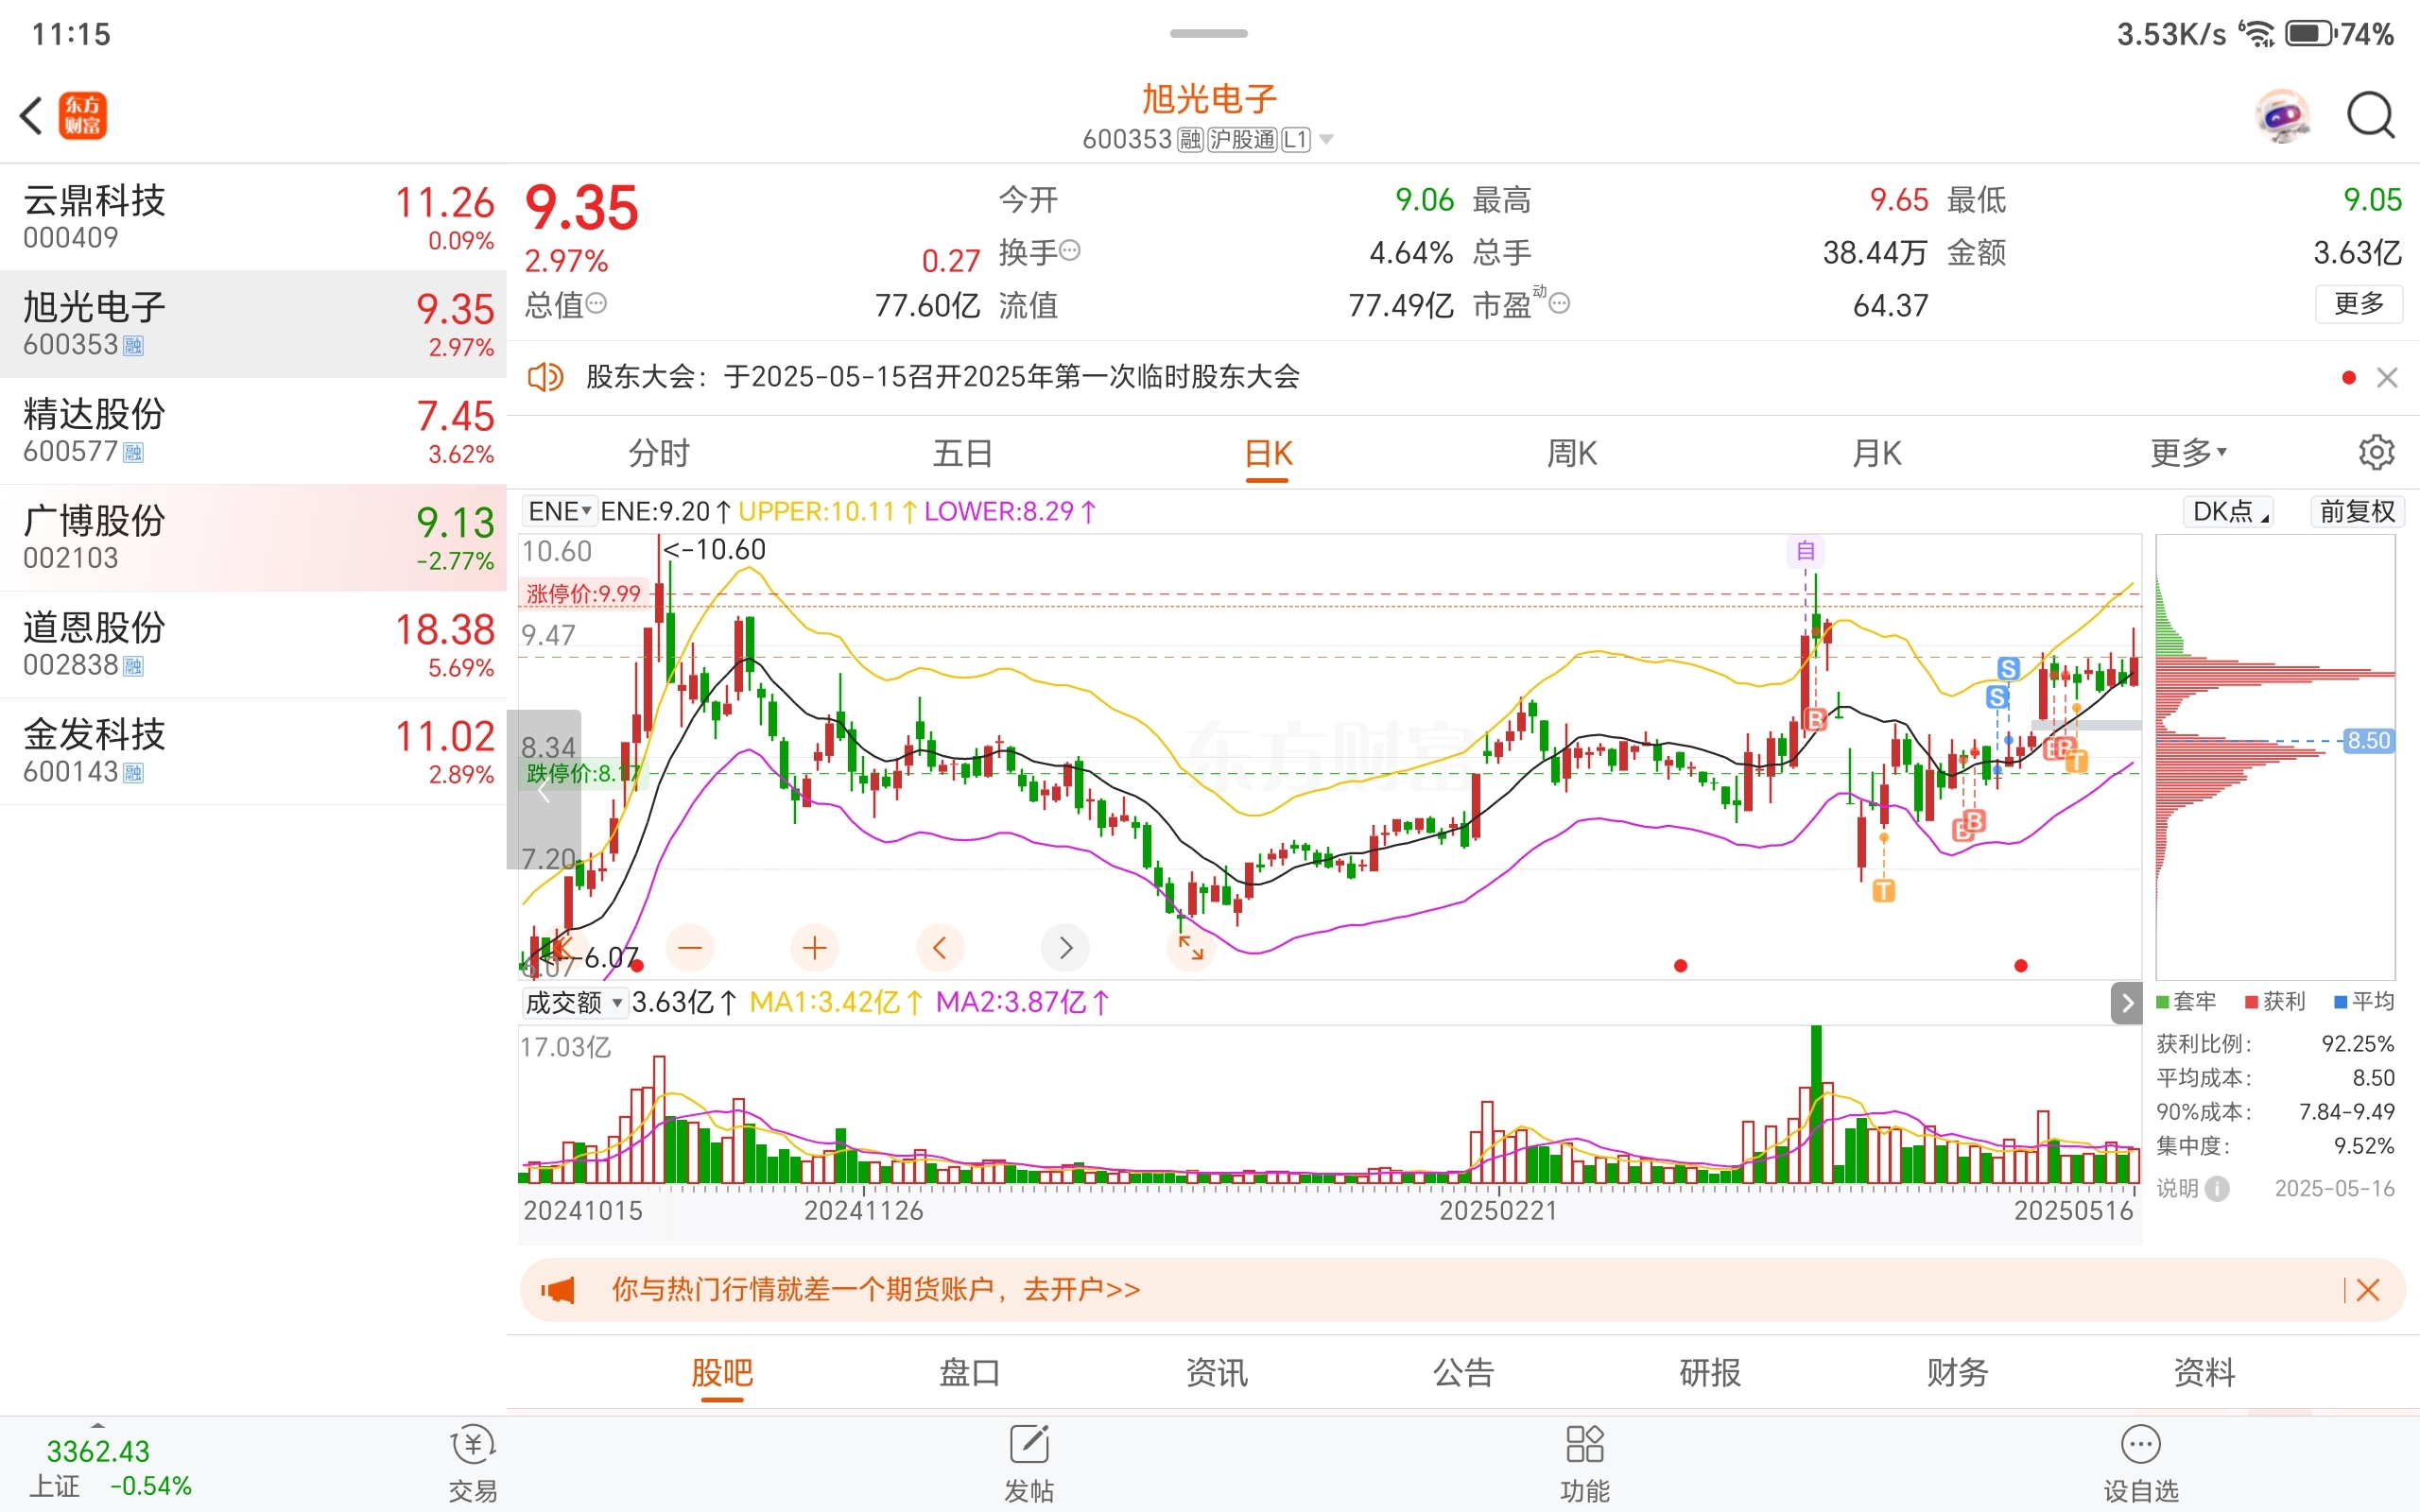Select 金发科技 in the stock list
Image resolution: width=2420 pixels, height=1512 pixels.
coord(253,752)
